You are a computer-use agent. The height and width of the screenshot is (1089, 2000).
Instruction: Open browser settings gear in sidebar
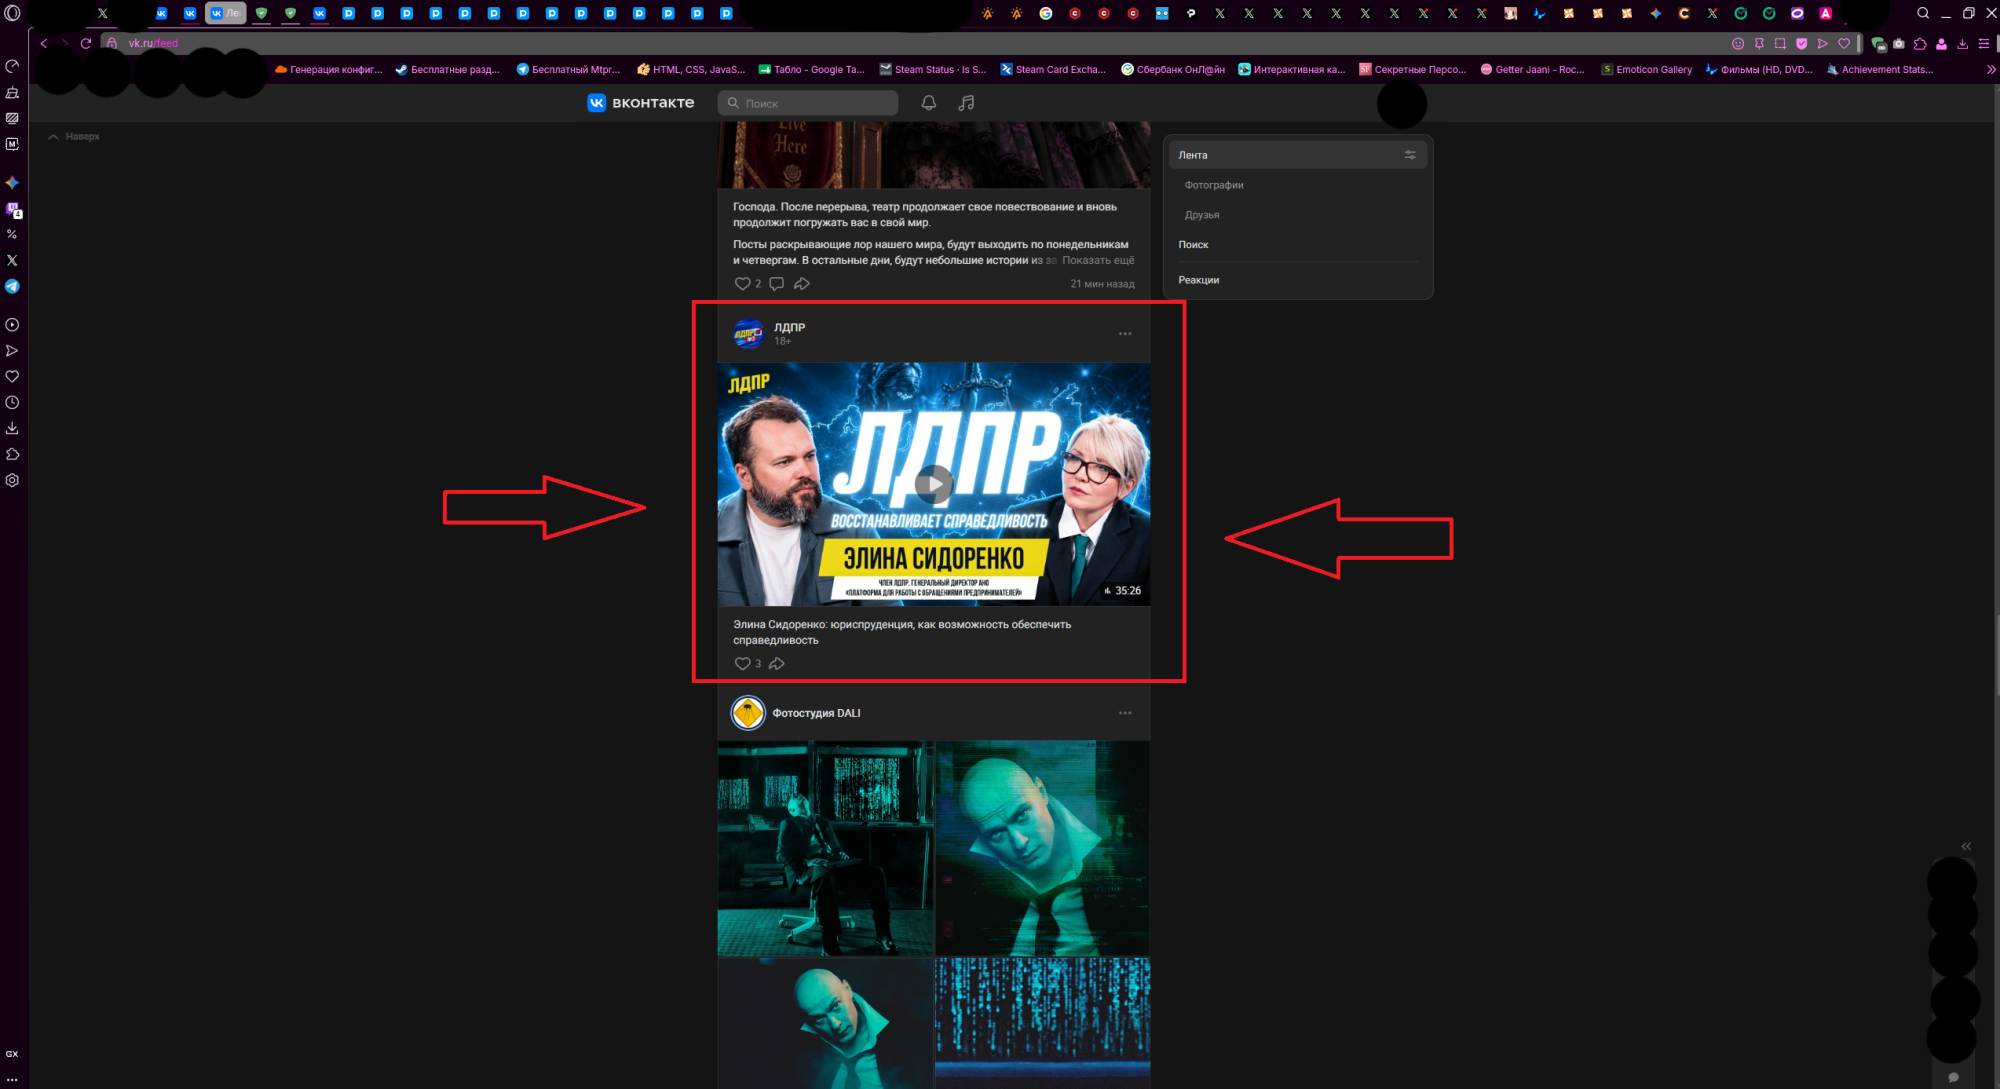point(12,480)
